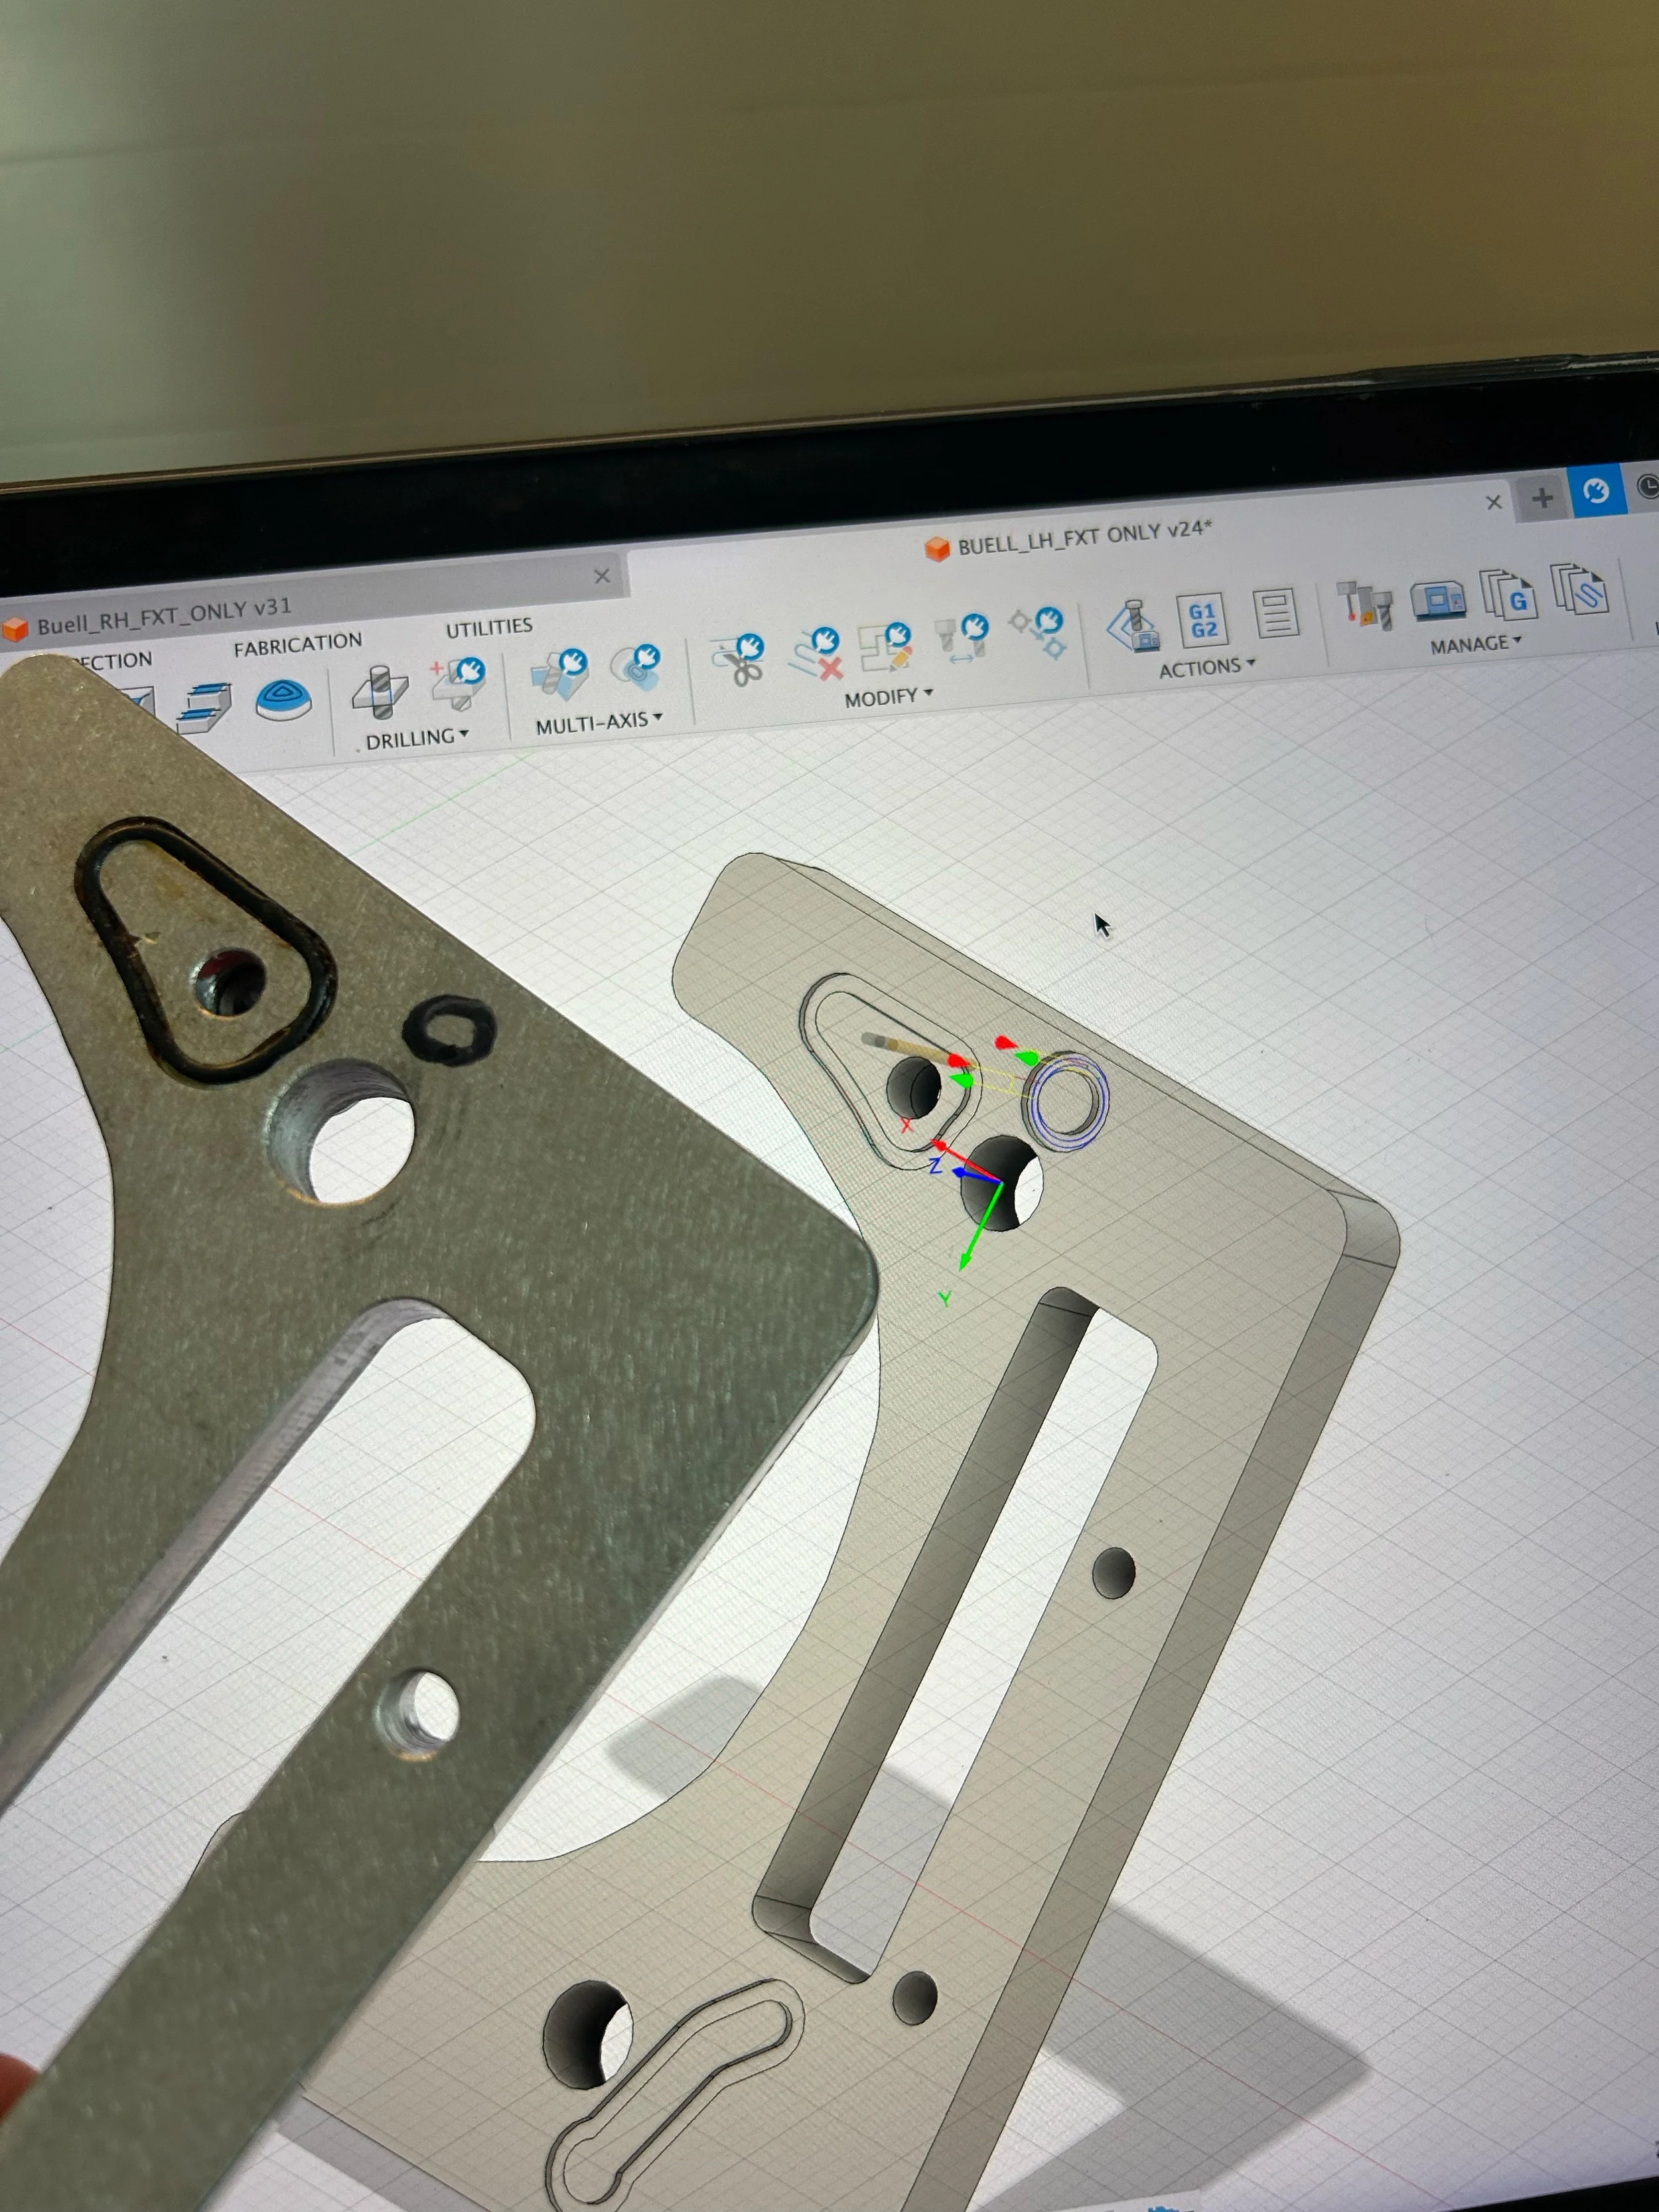
Task: Click the plus button for new design tab
Action: (1542, 497)
